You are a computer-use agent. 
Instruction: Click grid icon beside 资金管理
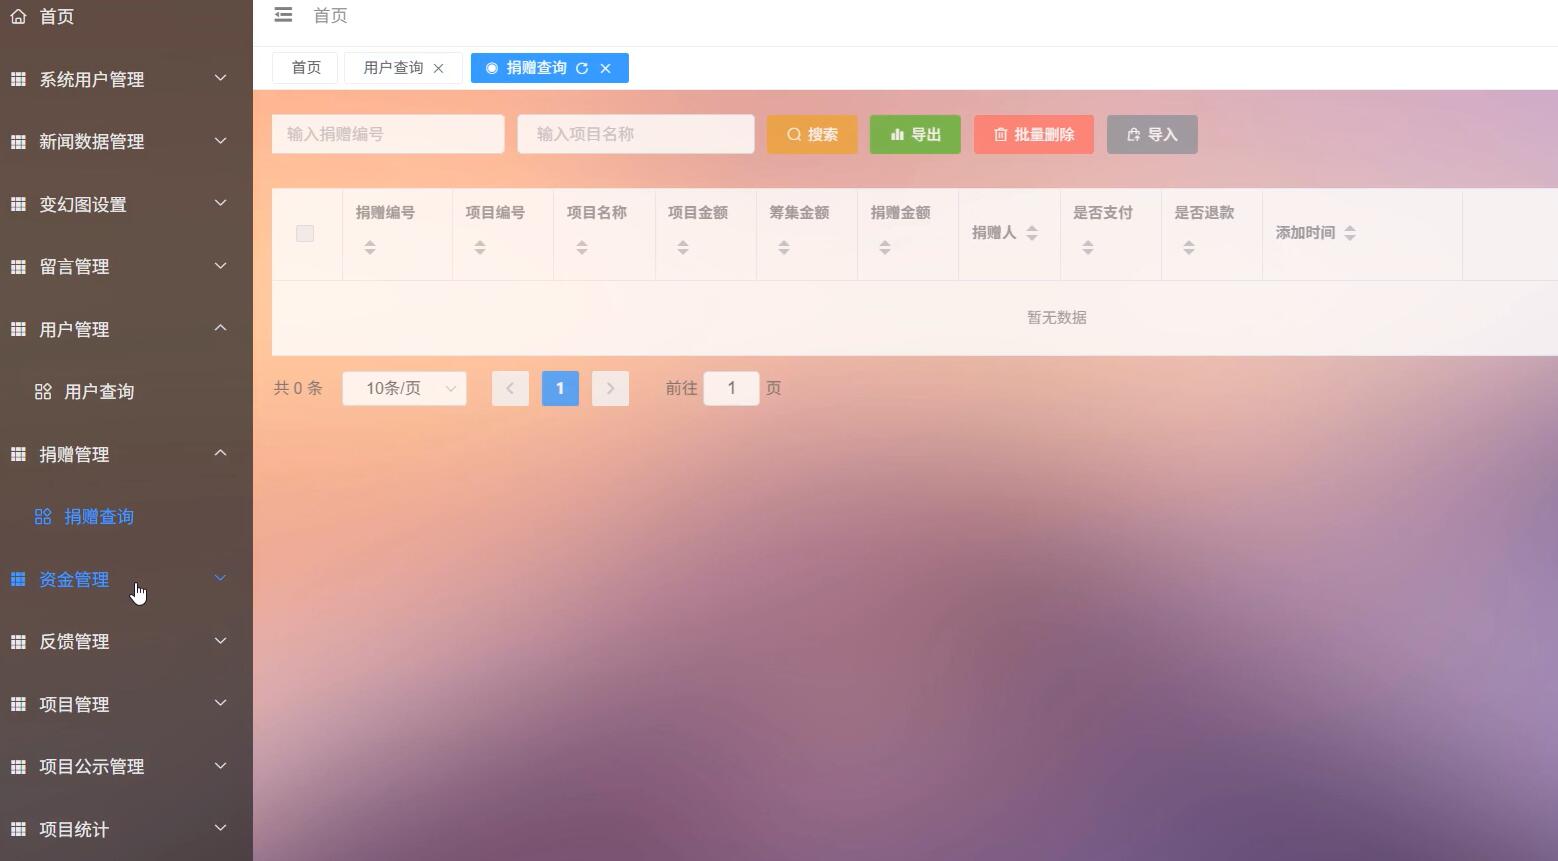pyautogui.click(x=18, y=579)
